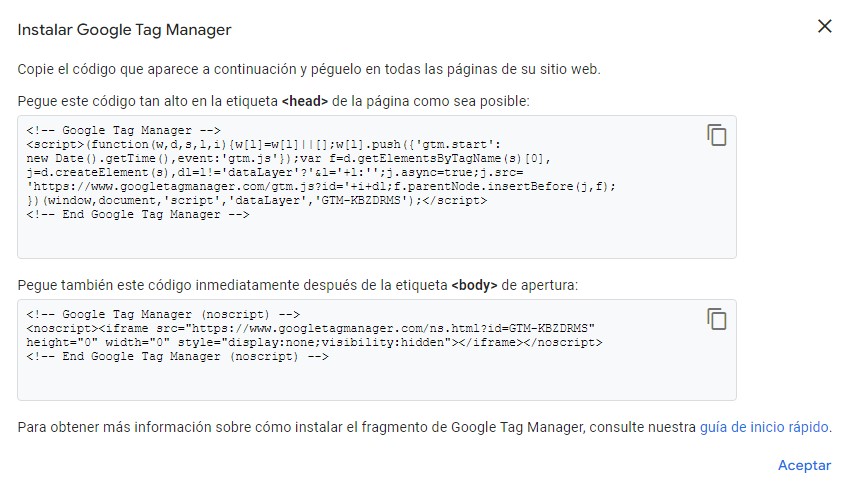Click the Instalar Google Tag Manager title

(x=125, y=30)
